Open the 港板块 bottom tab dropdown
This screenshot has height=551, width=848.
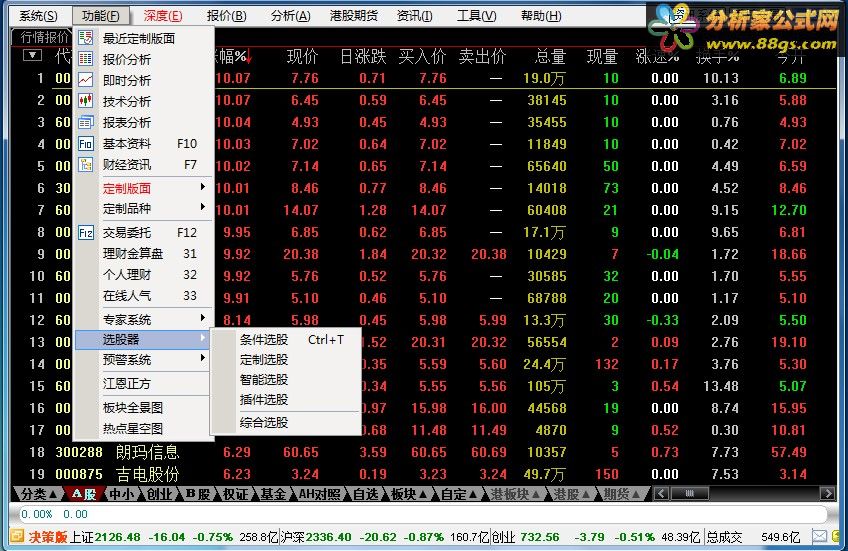(515, 494)
